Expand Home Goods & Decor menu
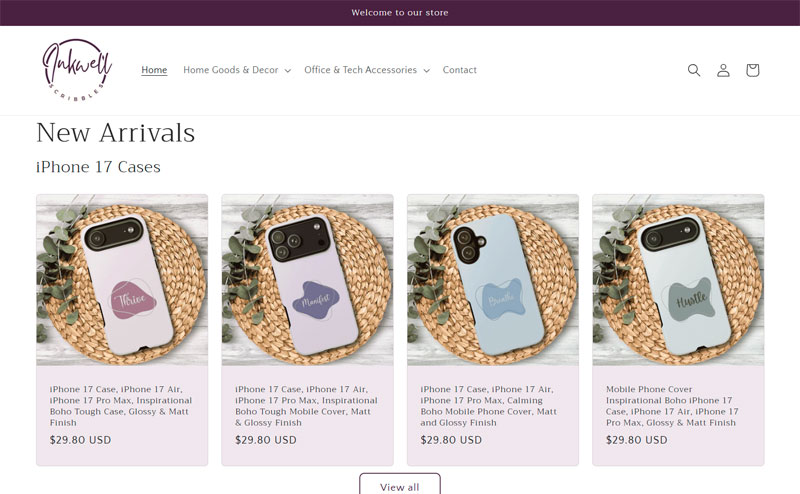 (237, 70)
